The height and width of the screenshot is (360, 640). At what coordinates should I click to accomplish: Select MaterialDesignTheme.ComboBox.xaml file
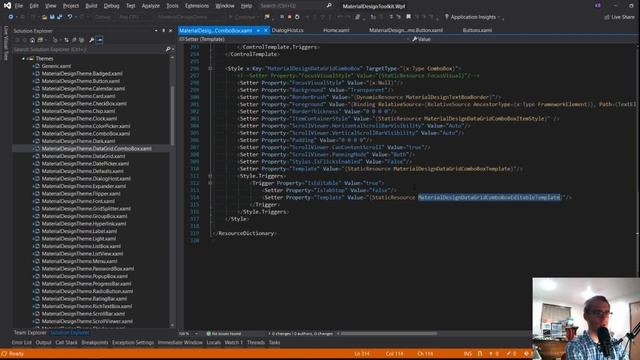(86, 133)
